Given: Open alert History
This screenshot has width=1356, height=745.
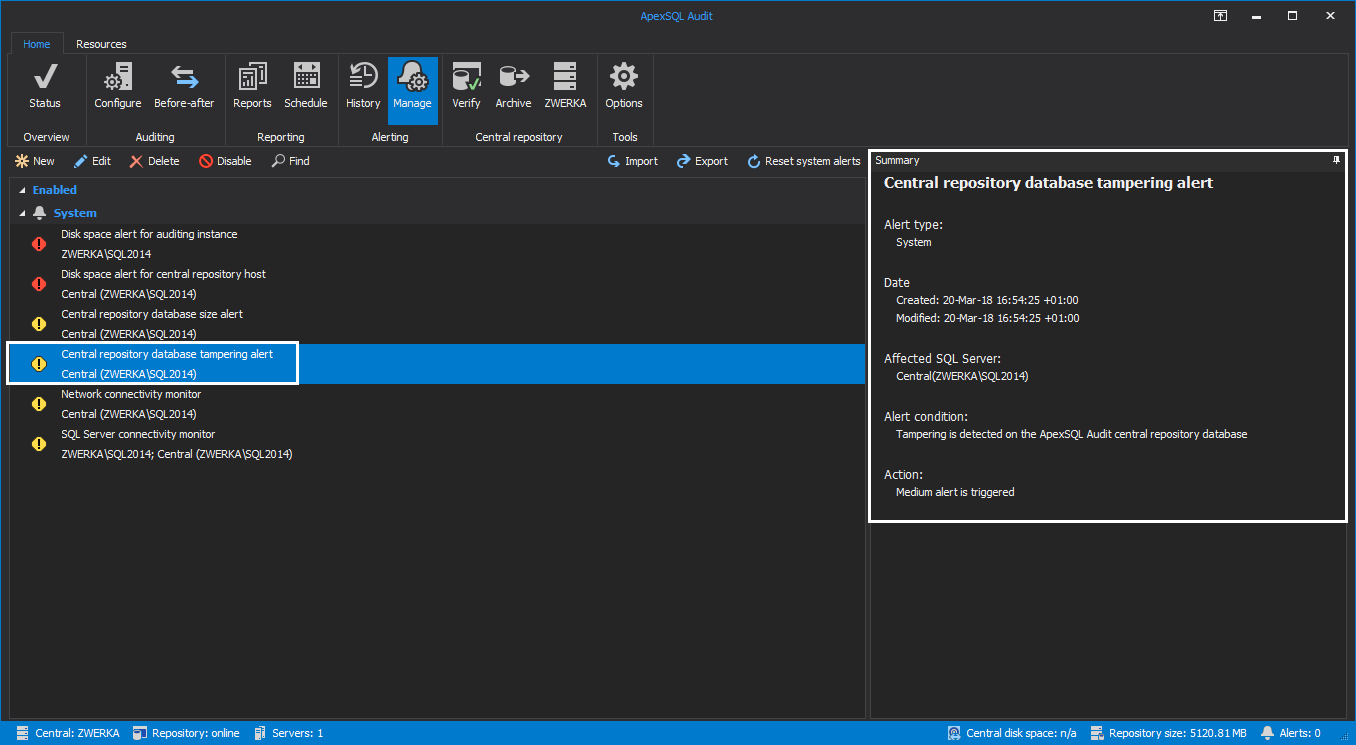Looking at the screenshot, I should 363,87.
